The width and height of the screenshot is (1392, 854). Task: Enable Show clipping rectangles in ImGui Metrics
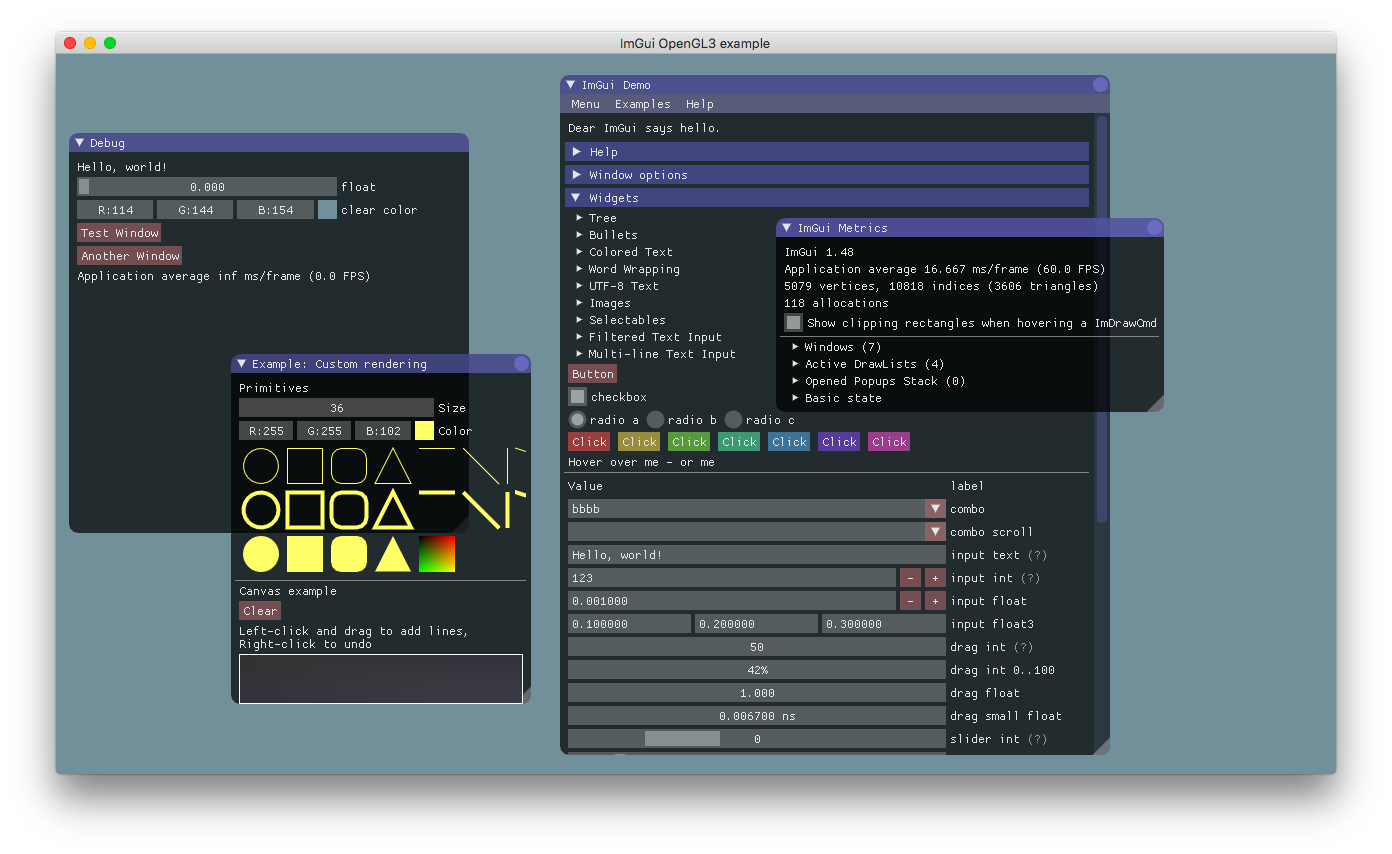[793, 322]
